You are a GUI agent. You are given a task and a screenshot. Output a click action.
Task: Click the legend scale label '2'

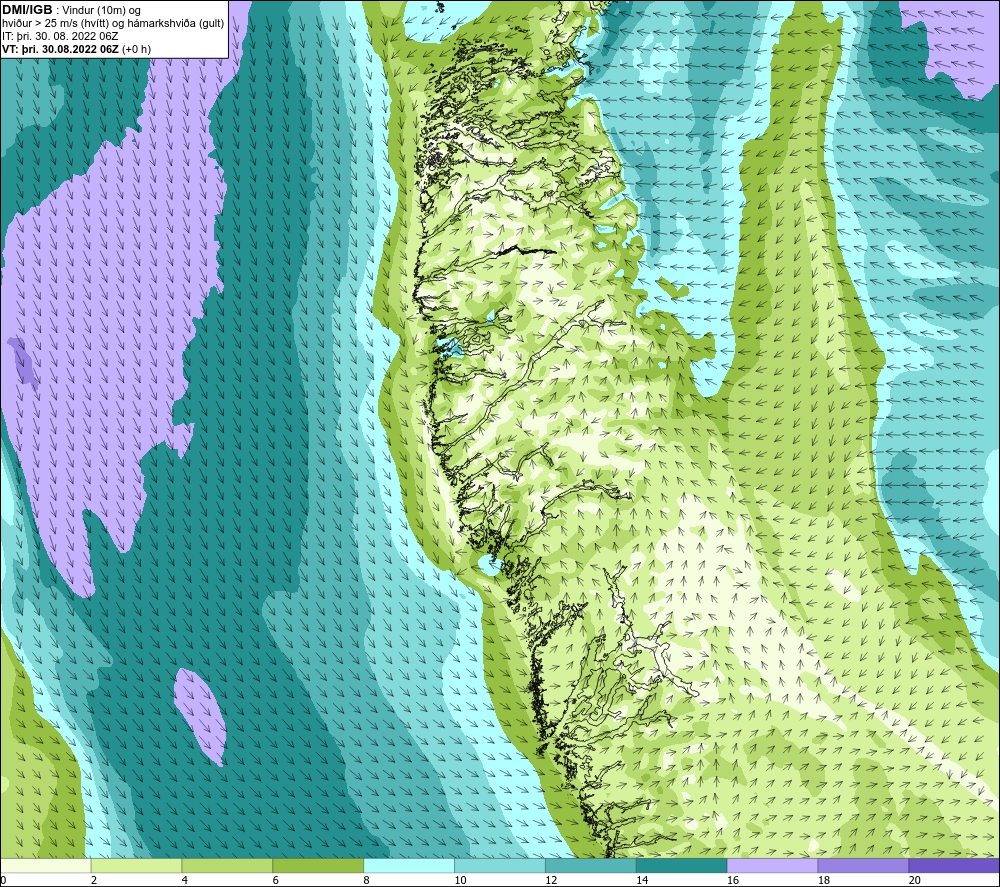pyautogui.click(x=94, y=881)
